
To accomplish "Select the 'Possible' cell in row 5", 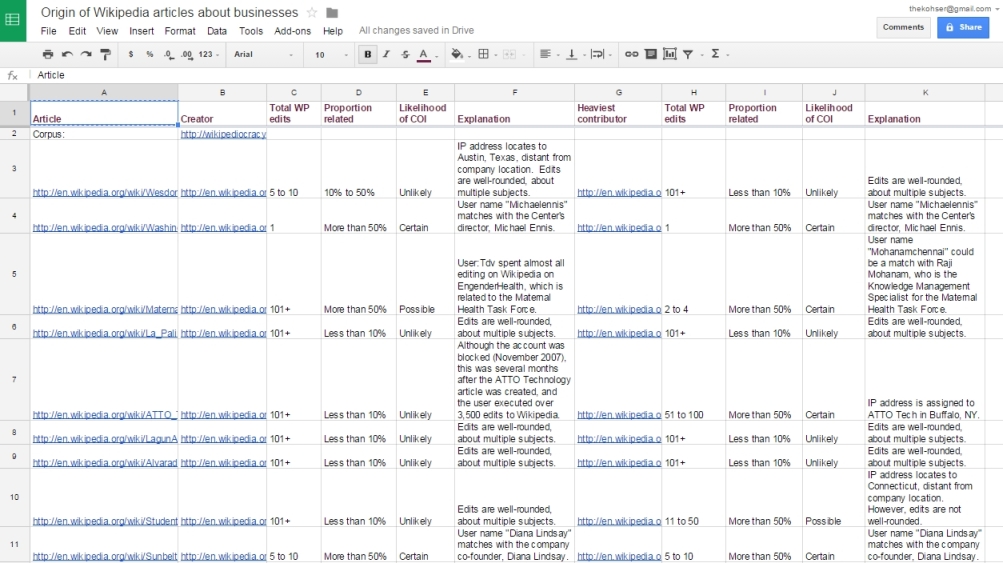I will pos(425,274).
